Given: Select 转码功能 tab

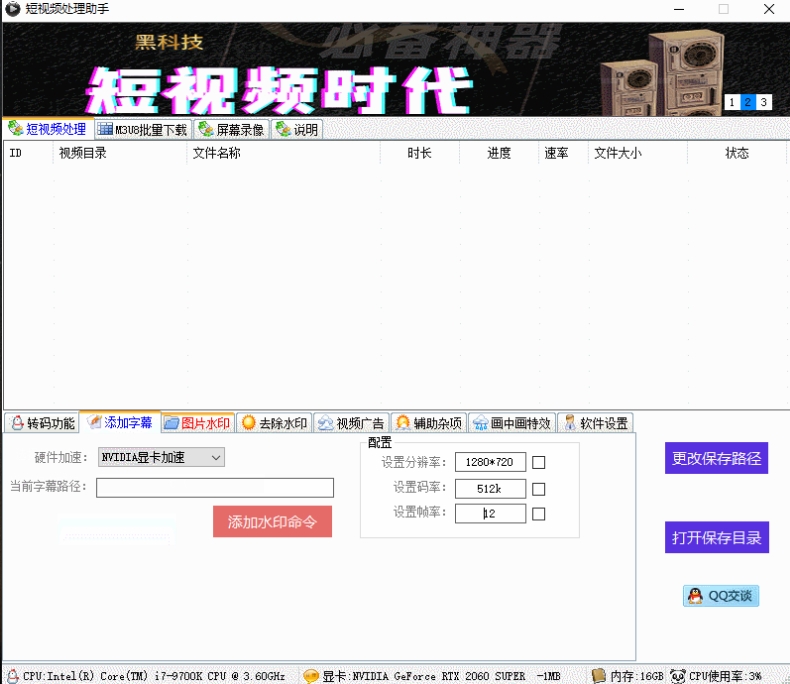Looking at the screenshot, I should pos(42,423).
